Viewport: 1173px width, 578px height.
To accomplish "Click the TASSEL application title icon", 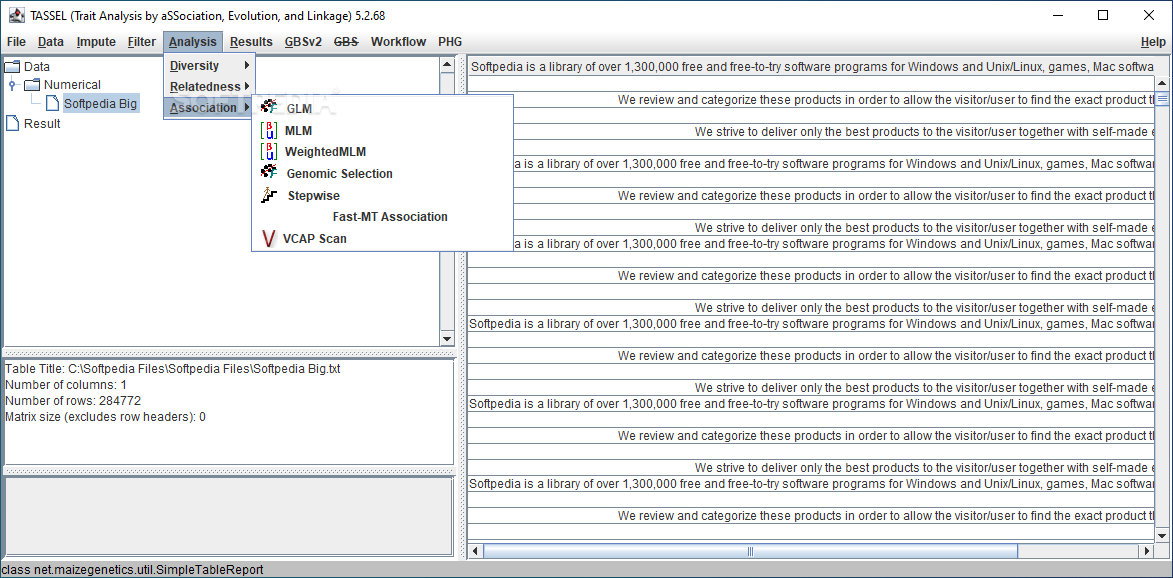I will pyautogui.click(x=16, y=15).
